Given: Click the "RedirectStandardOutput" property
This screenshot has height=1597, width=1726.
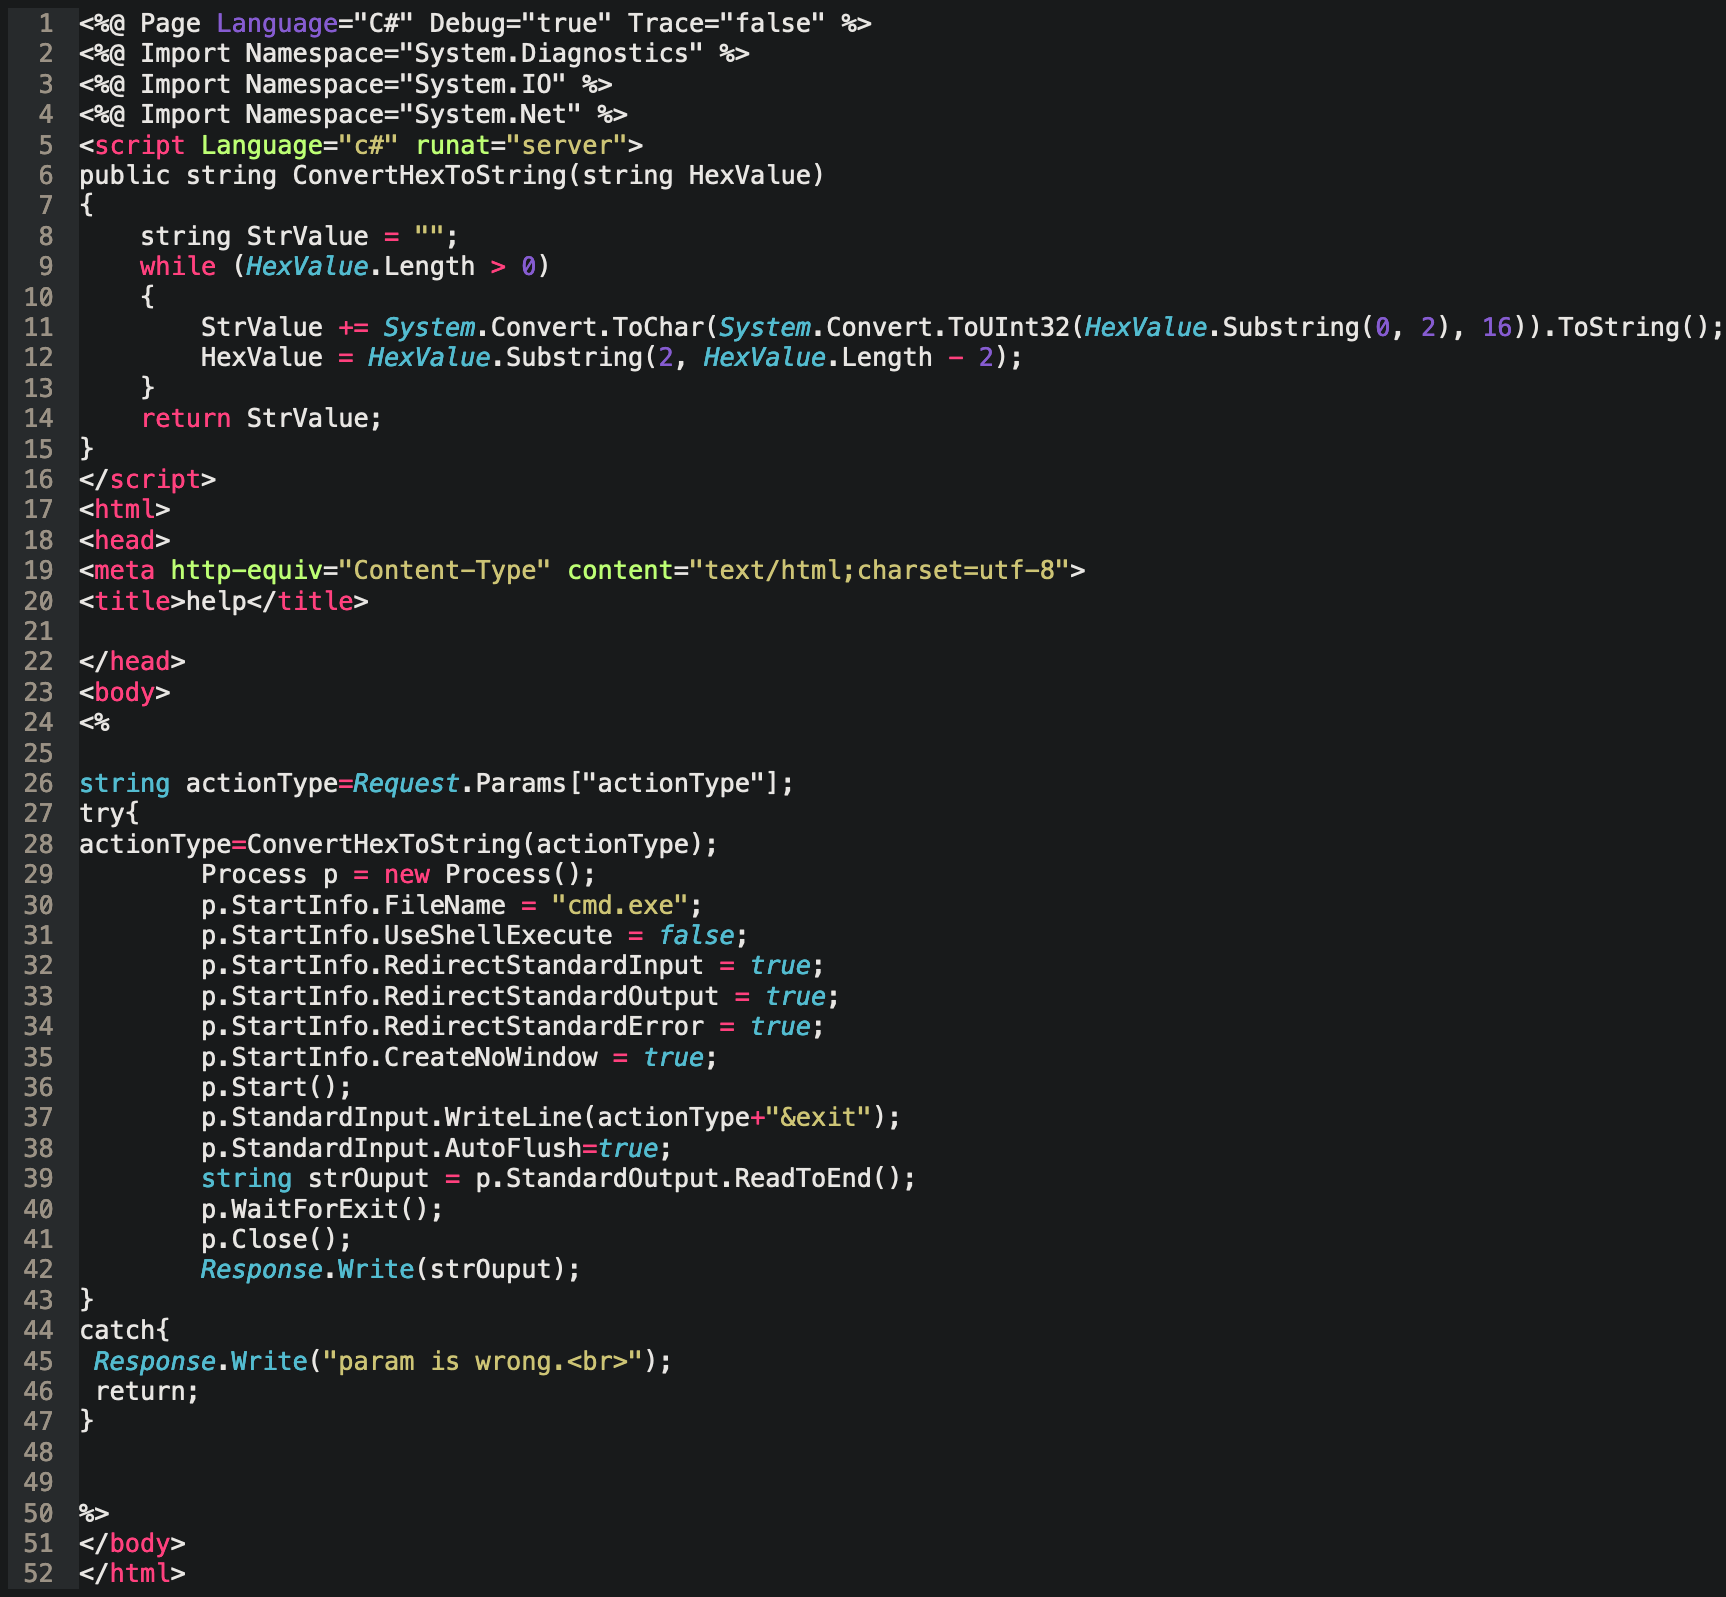Looking at the screenshot, I should coord(552,996).
